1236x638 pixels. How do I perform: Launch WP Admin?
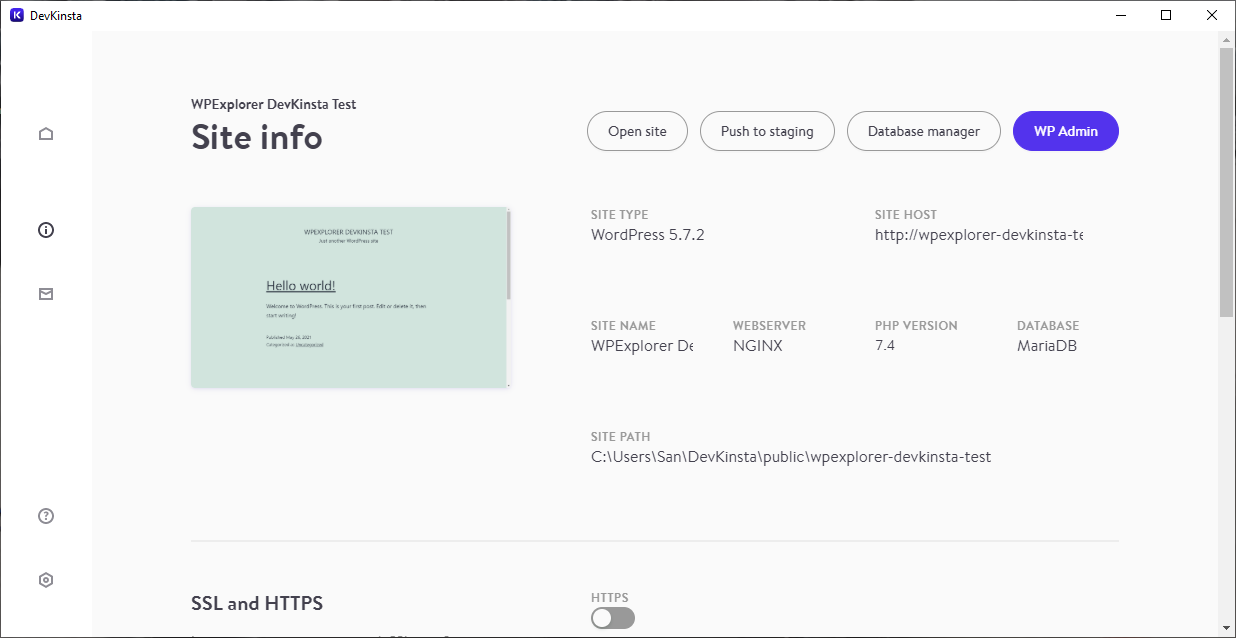1066,131
